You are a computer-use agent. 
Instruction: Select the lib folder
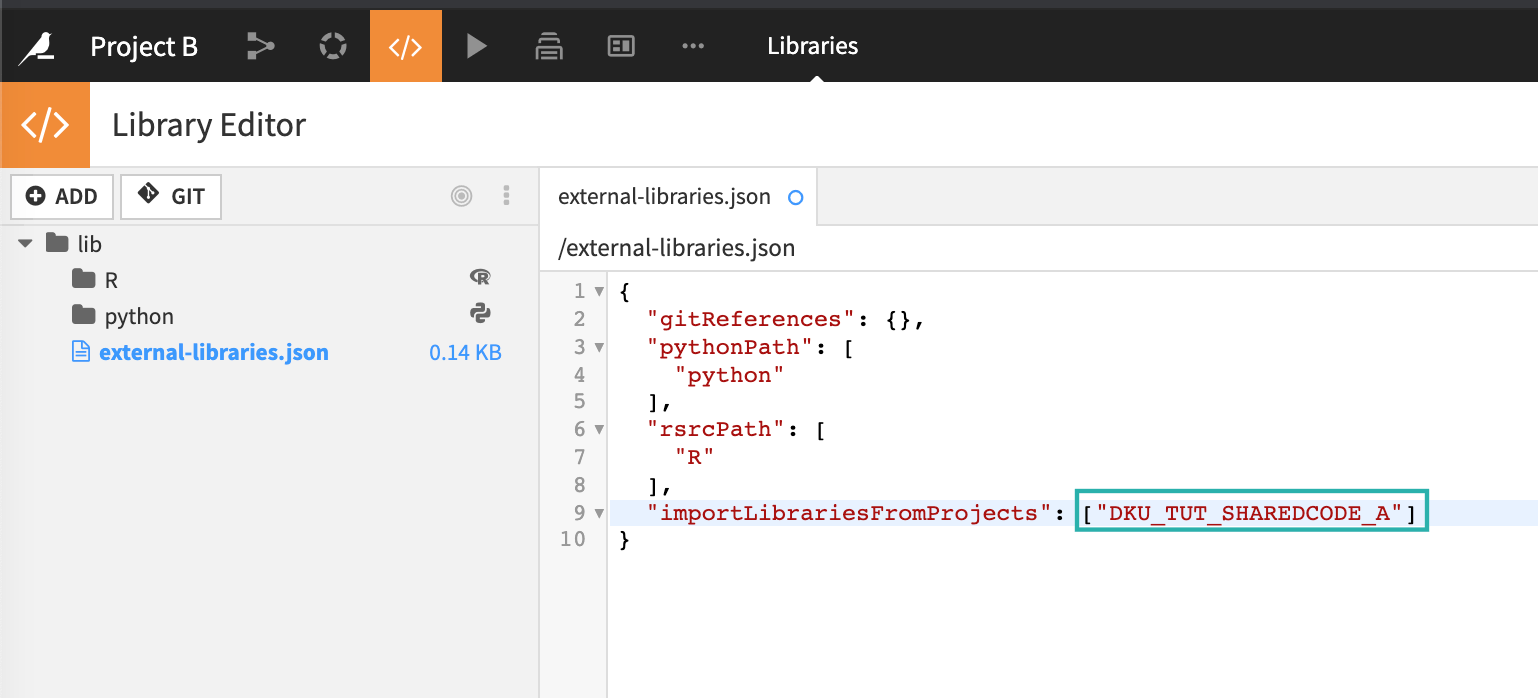(89, 244)
